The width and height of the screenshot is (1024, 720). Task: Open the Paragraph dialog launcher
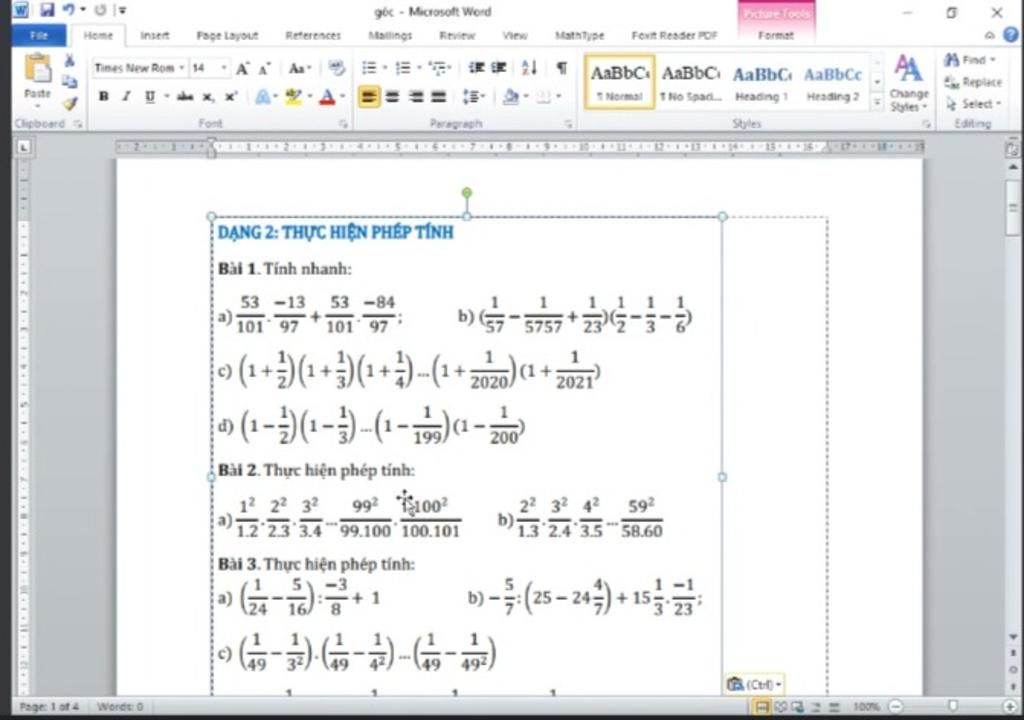tap(568, 123)
